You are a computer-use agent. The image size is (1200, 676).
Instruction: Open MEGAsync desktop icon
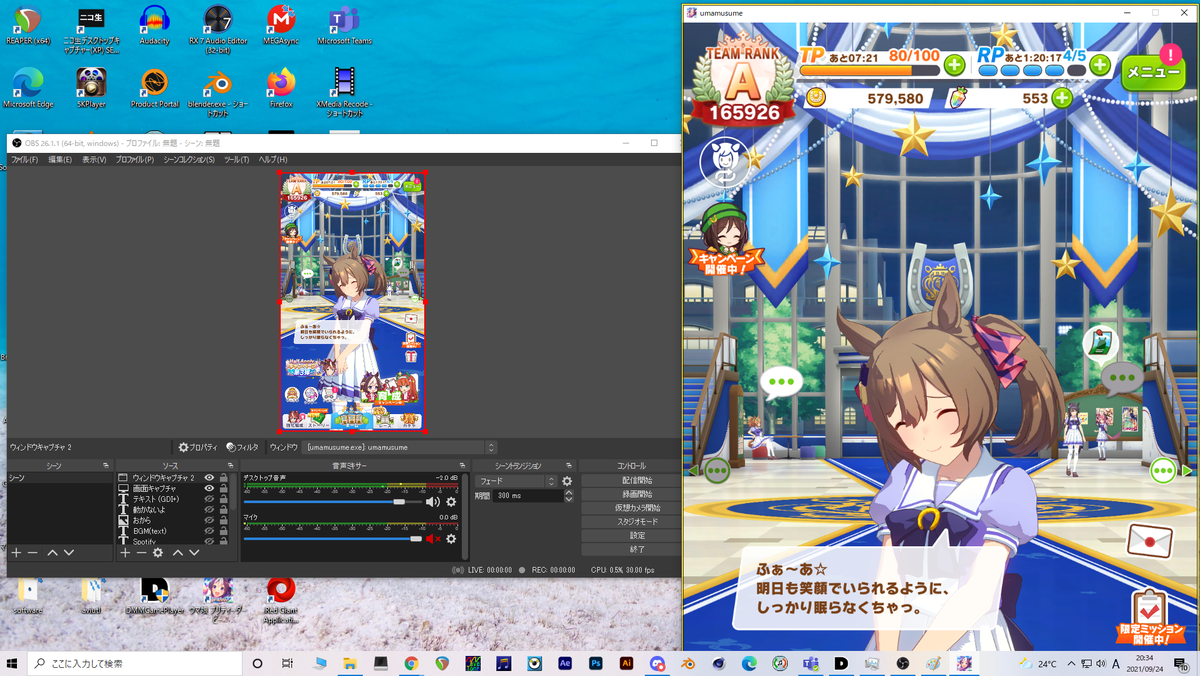click(x=281, y=26)
